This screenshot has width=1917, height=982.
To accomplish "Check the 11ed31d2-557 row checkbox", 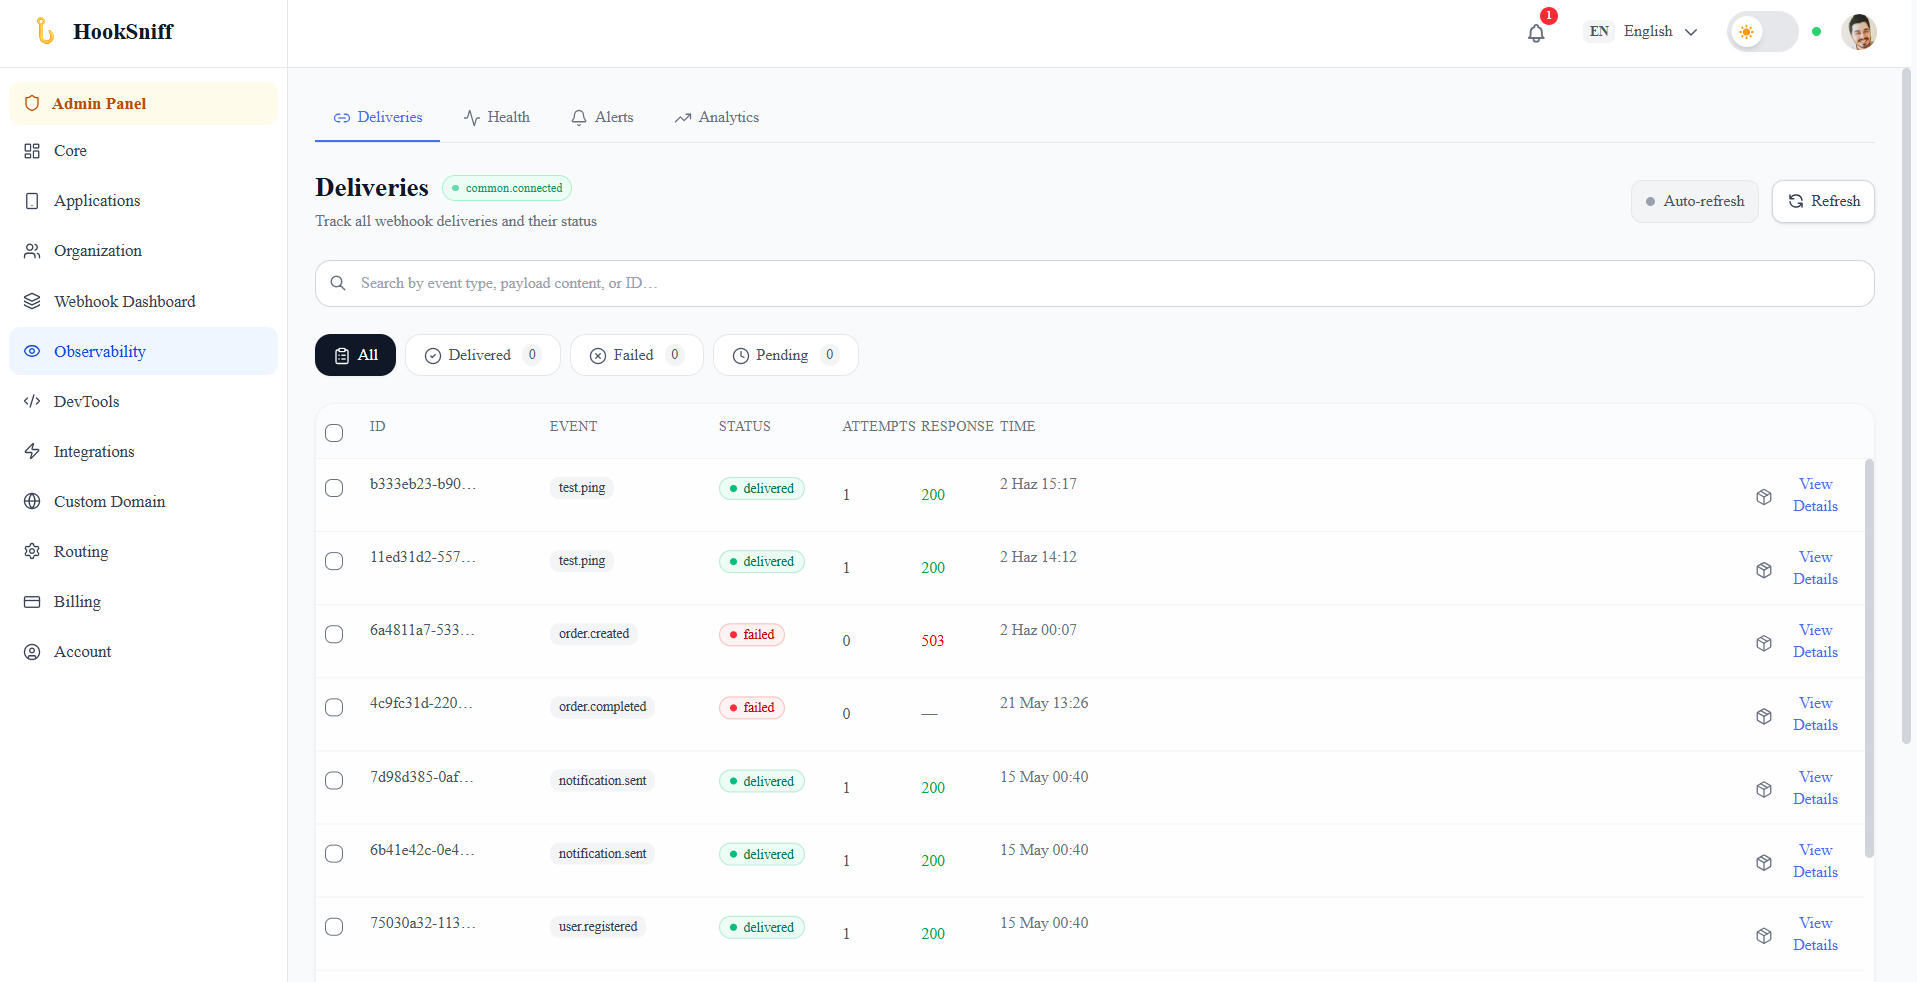I will (334, 561).
